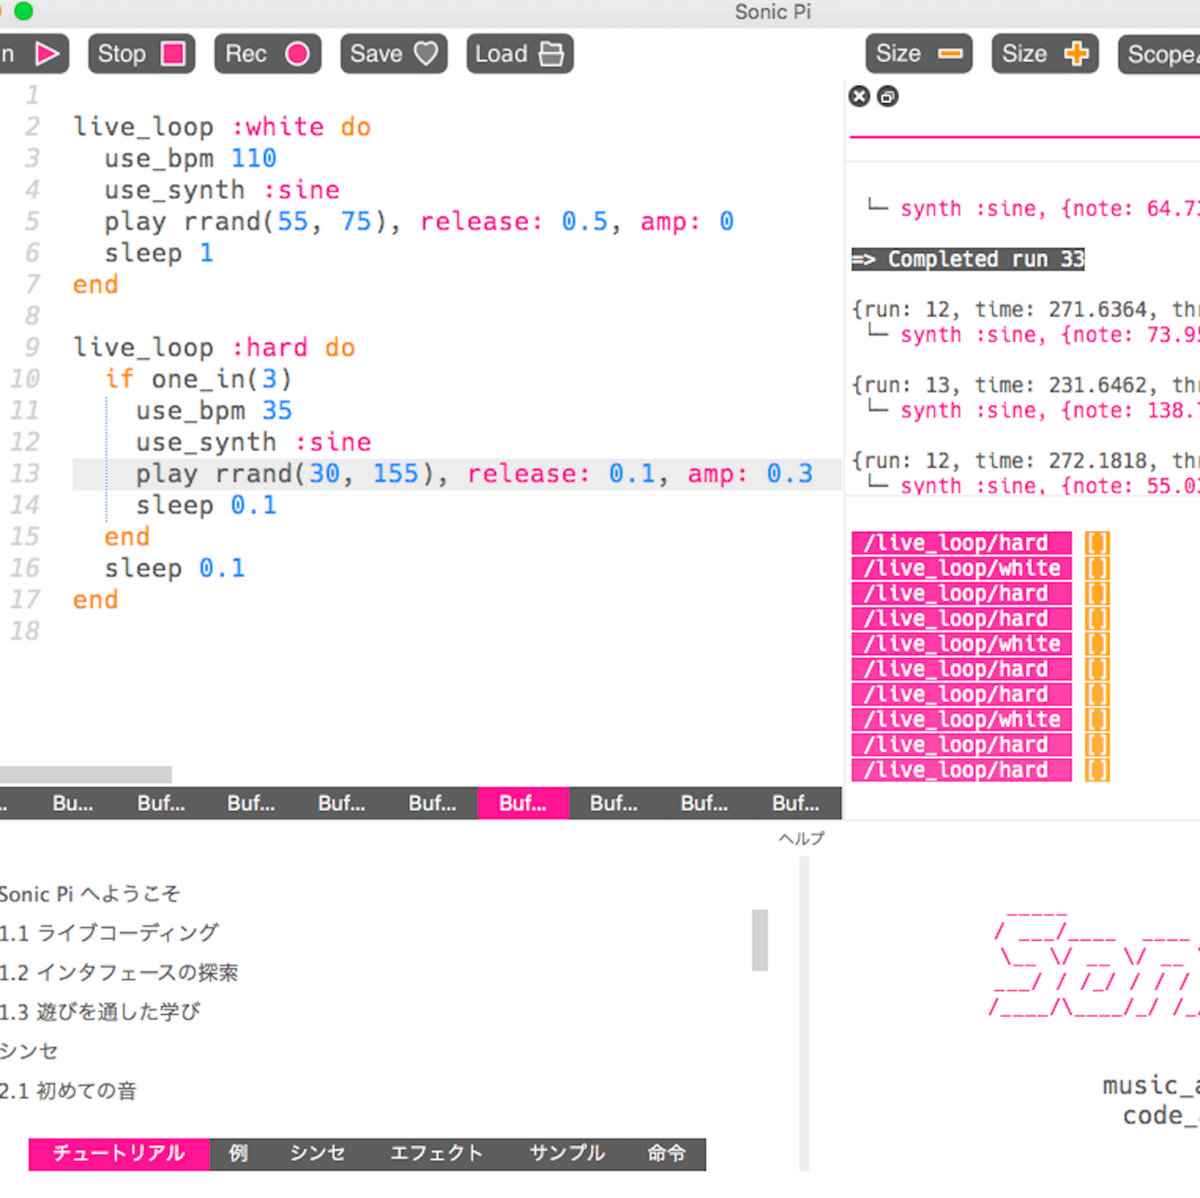Open the シンセ help tab
Screen dimensions: 1200x1198
coord(317,1153)
